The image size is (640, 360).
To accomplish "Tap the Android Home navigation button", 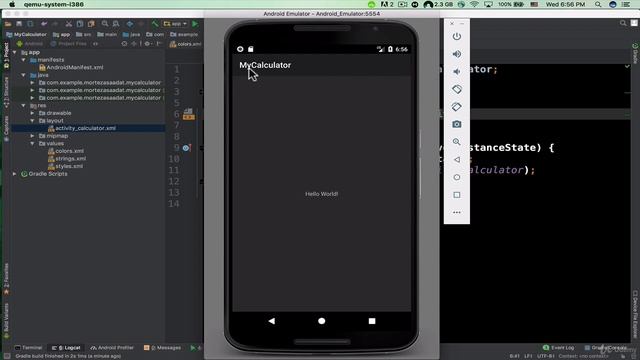I will pos(322,321).
